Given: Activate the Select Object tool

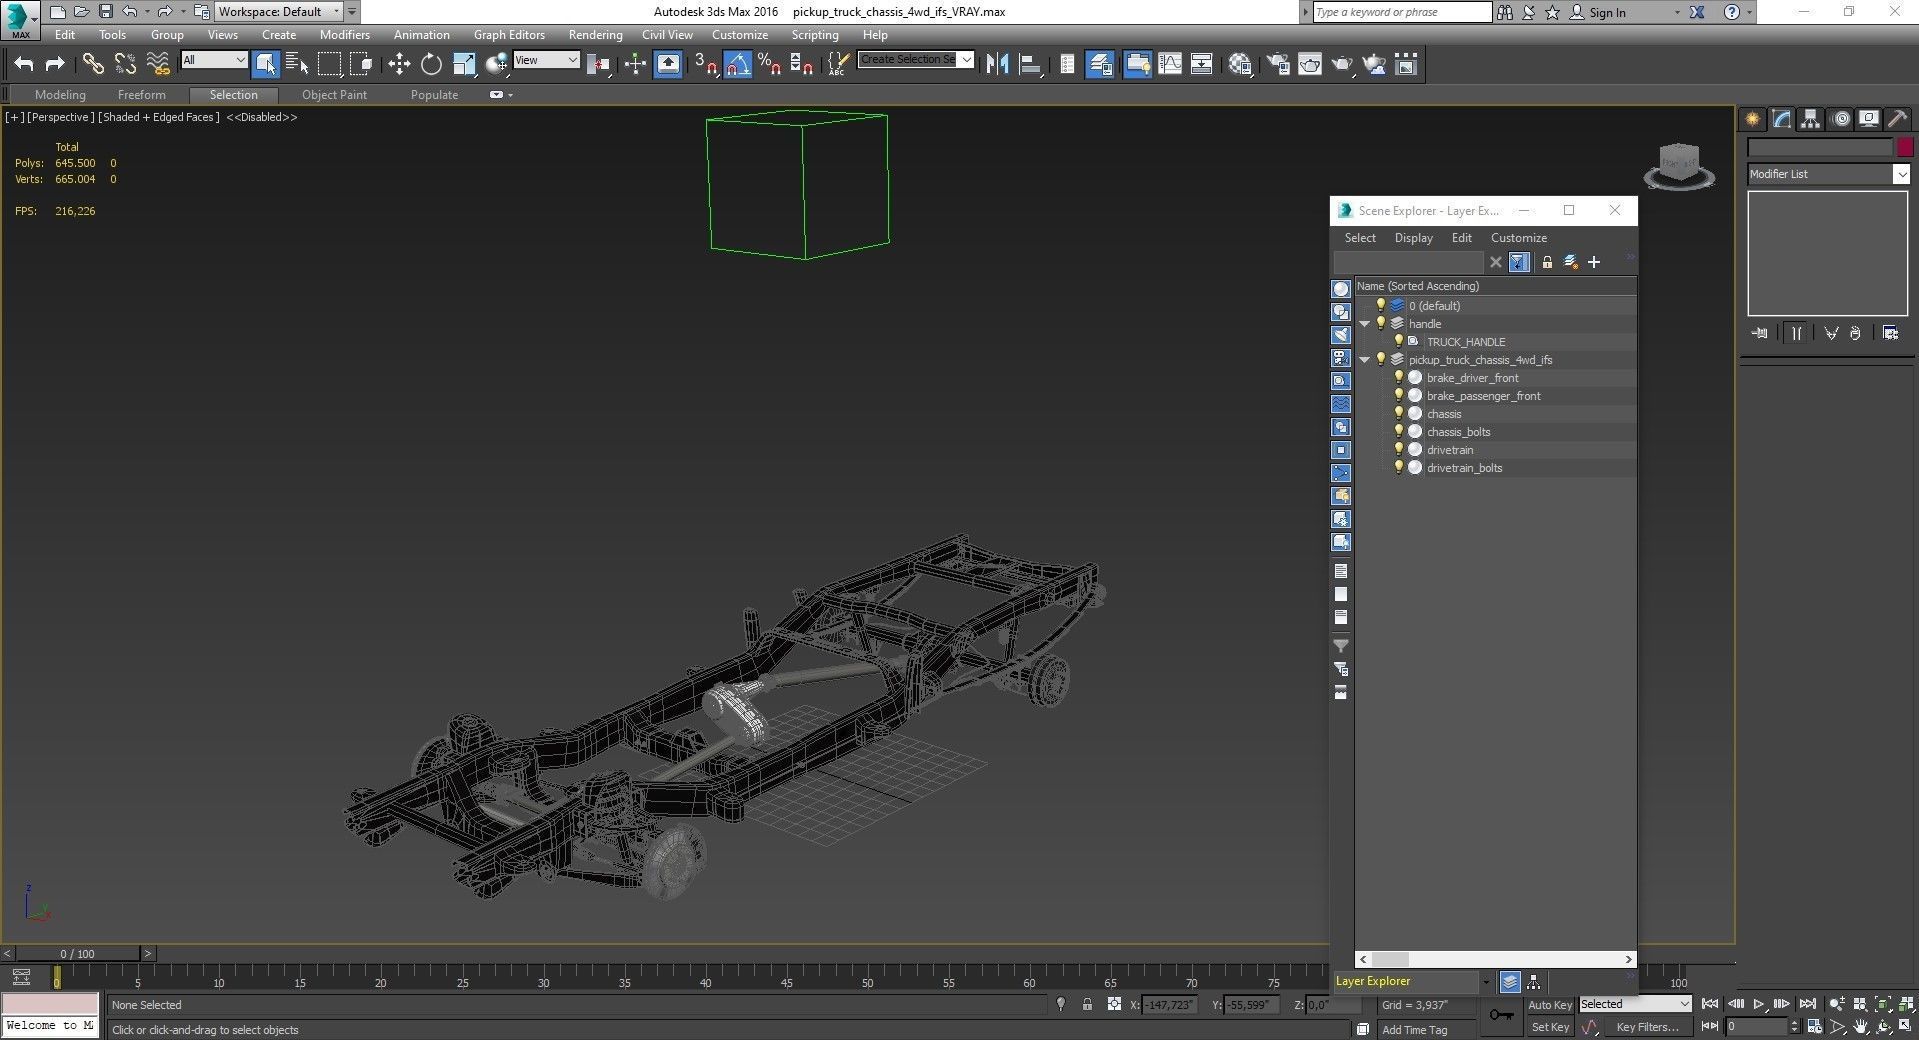Looking at the screenshot, I should click(265, 64).
